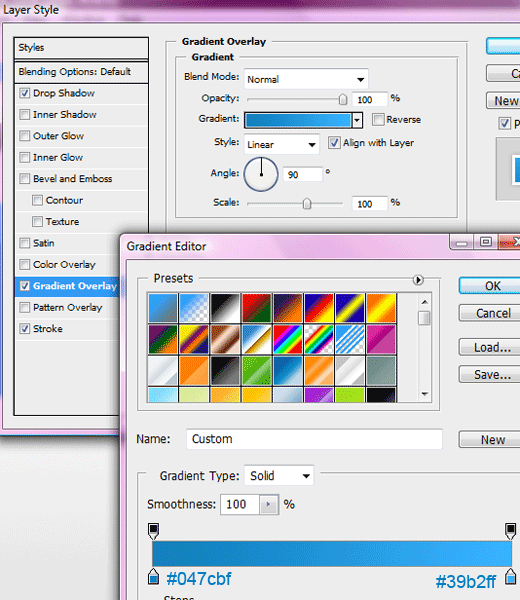Click the Opacity slider handle
Image resolution: width=520 pixels, height=600 pixels.
coord(343,99)
